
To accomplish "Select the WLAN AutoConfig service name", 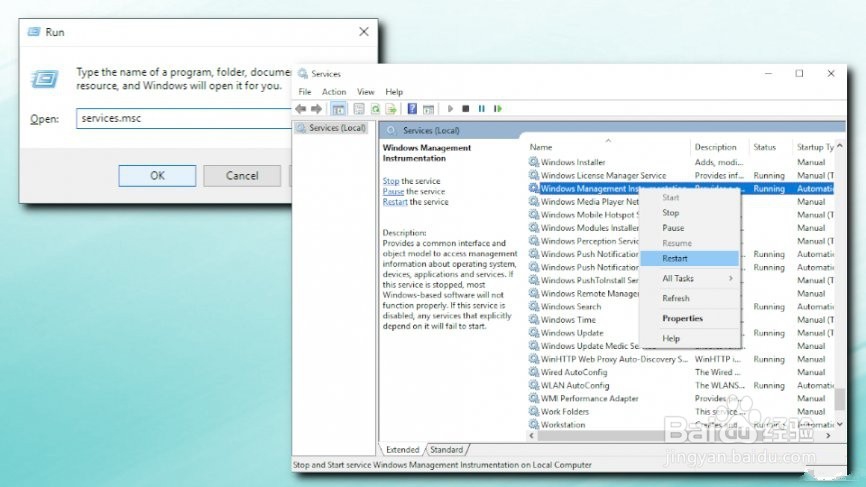I will [575, 385].
